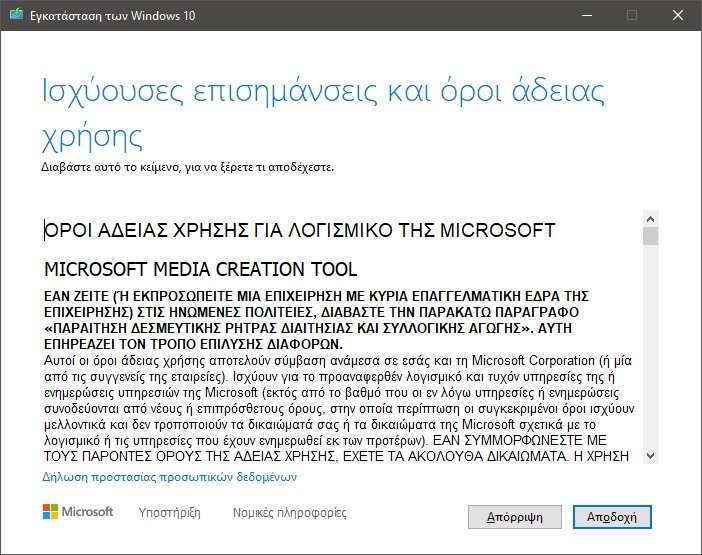Click the license scrollbar thumb
702x555 pixels.
(x=650, y=236)
